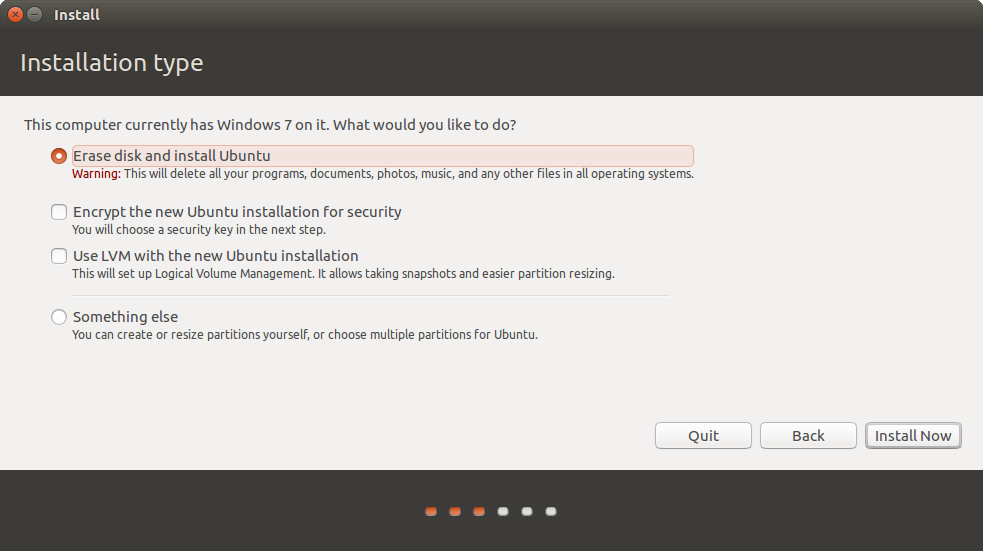Click the 'Encrypt the new Ubuntu installation' label text
The height and width of the screenshot is (551, 983).
click(237, 212)
